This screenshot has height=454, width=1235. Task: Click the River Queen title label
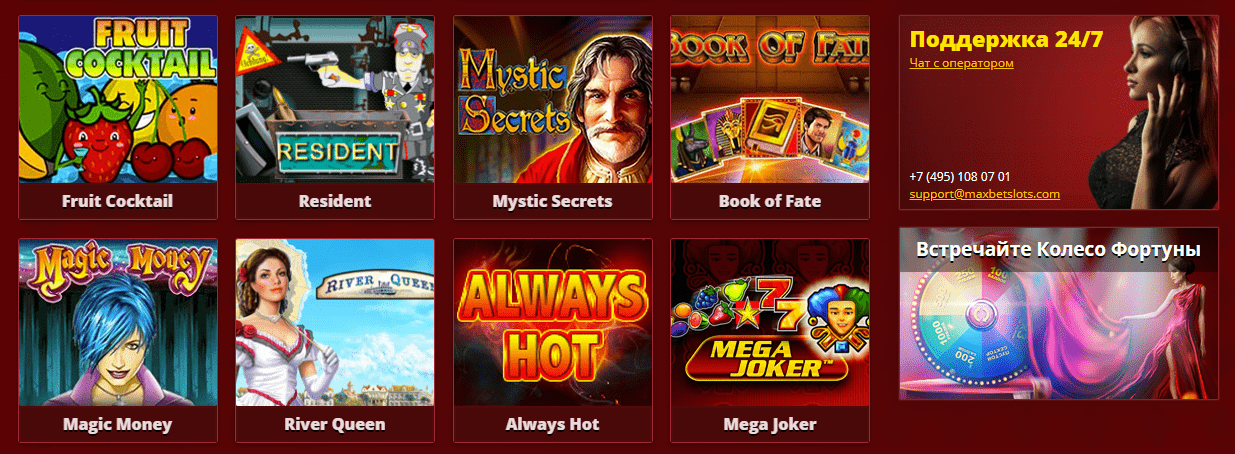coord(335,424)
